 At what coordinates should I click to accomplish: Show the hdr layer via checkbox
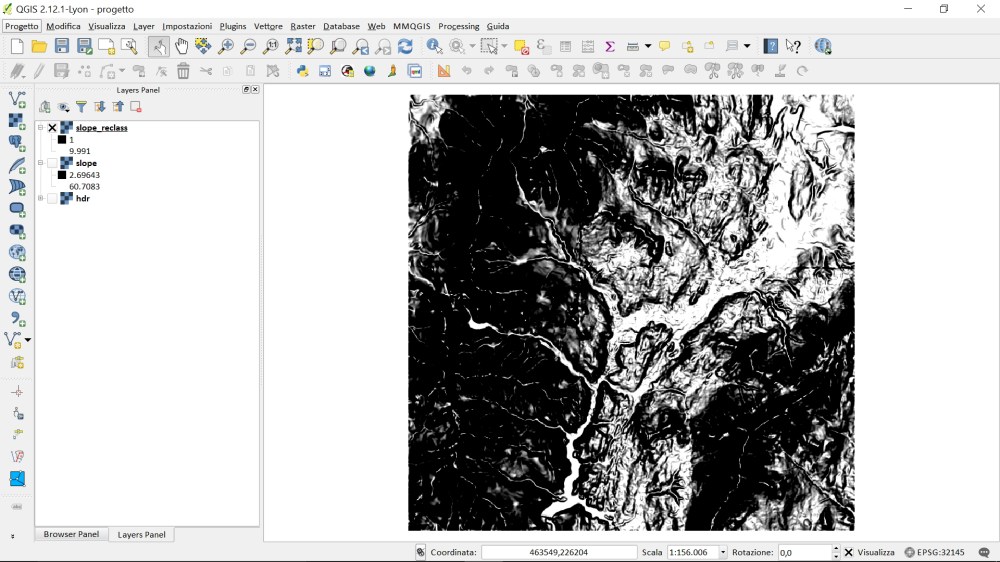53,198
